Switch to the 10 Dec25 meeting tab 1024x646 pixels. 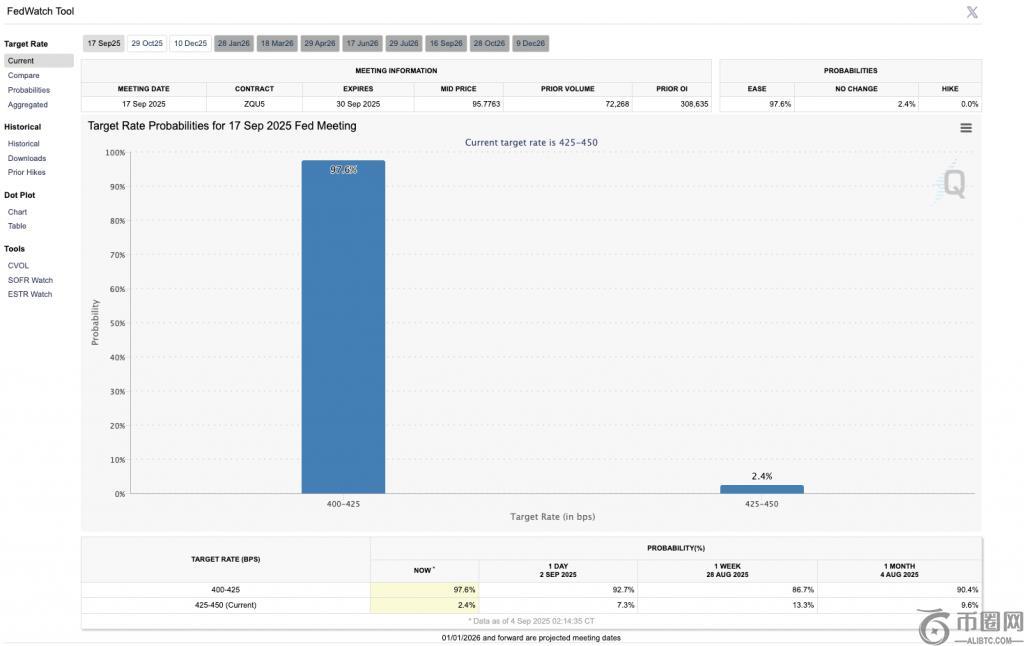click(190, 43)
